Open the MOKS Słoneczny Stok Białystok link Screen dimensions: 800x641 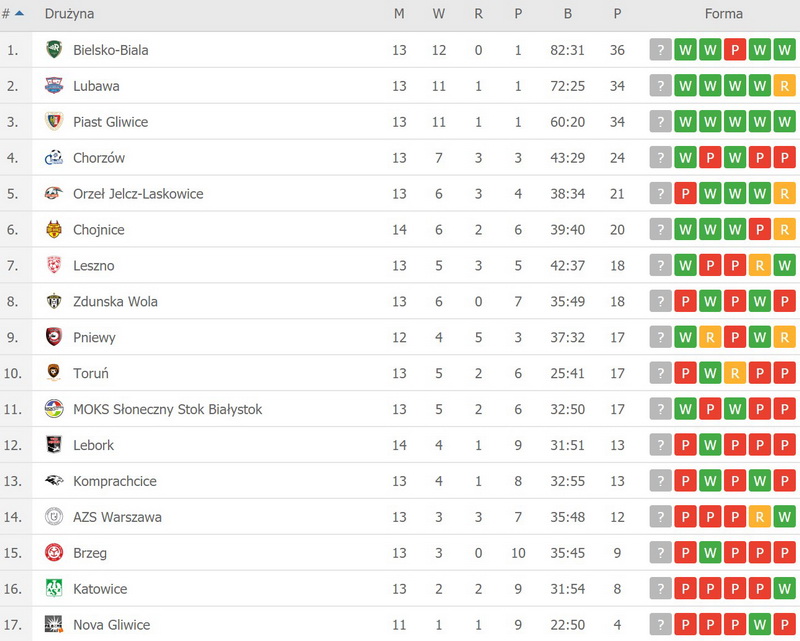(167, 410)
